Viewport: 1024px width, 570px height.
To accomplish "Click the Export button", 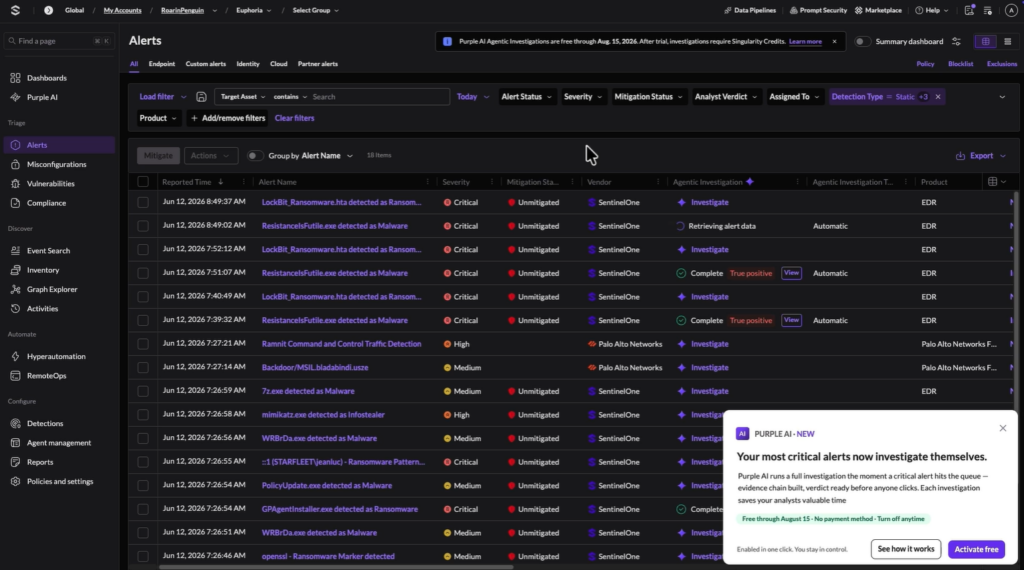I will 980,156.
